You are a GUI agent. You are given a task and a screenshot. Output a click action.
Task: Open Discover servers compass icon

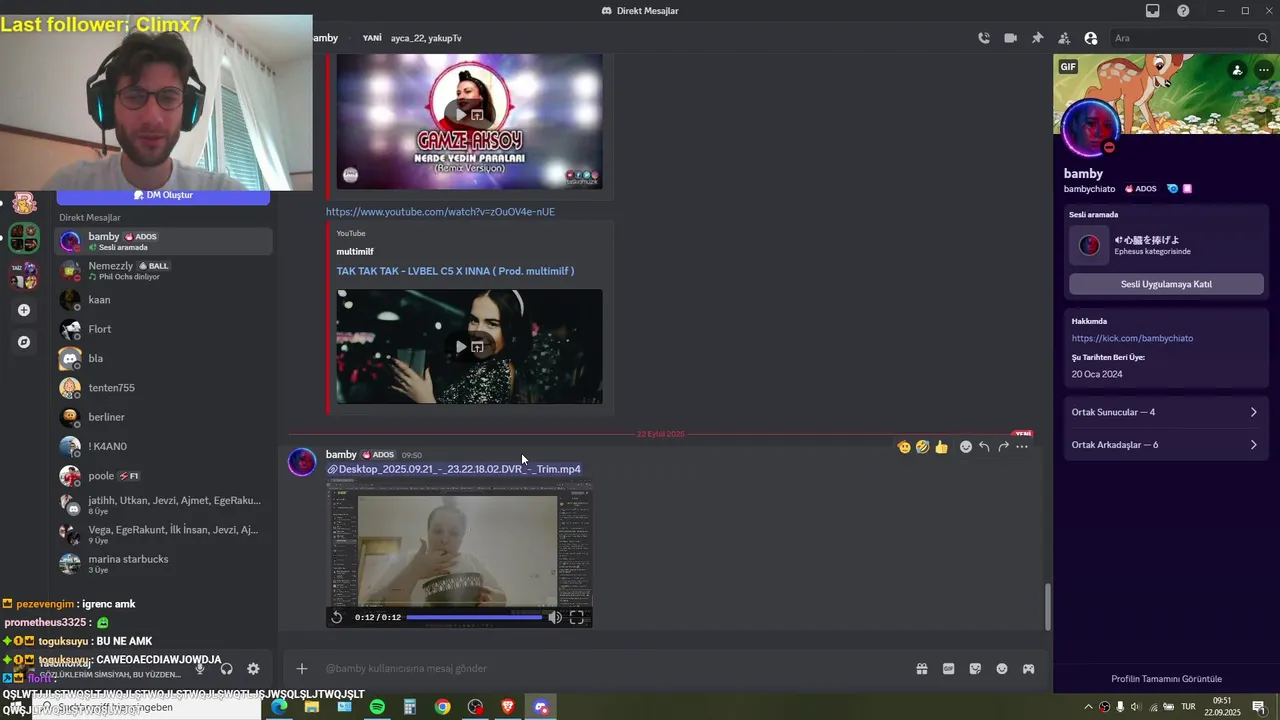[x=24, y=342]
